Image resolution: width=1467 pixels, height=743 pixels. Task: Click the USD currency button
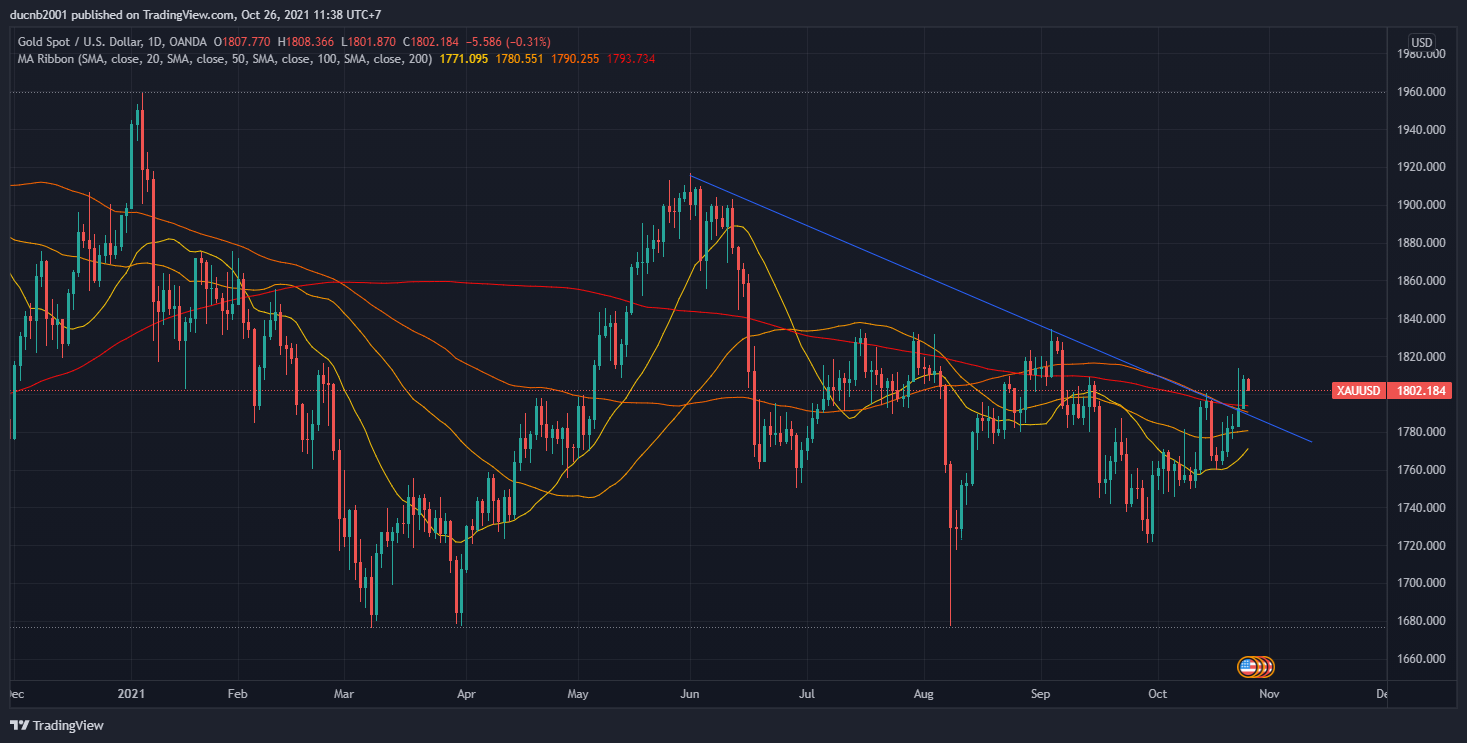(1421, 43)
